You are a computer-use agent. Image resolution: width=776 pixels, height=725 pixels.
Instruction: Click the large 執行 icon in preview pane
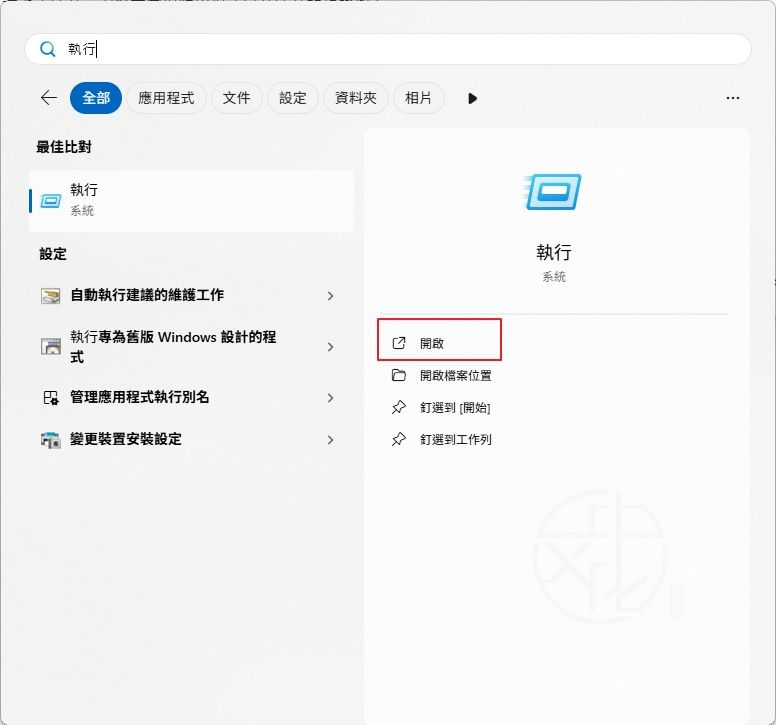(552, 192)
